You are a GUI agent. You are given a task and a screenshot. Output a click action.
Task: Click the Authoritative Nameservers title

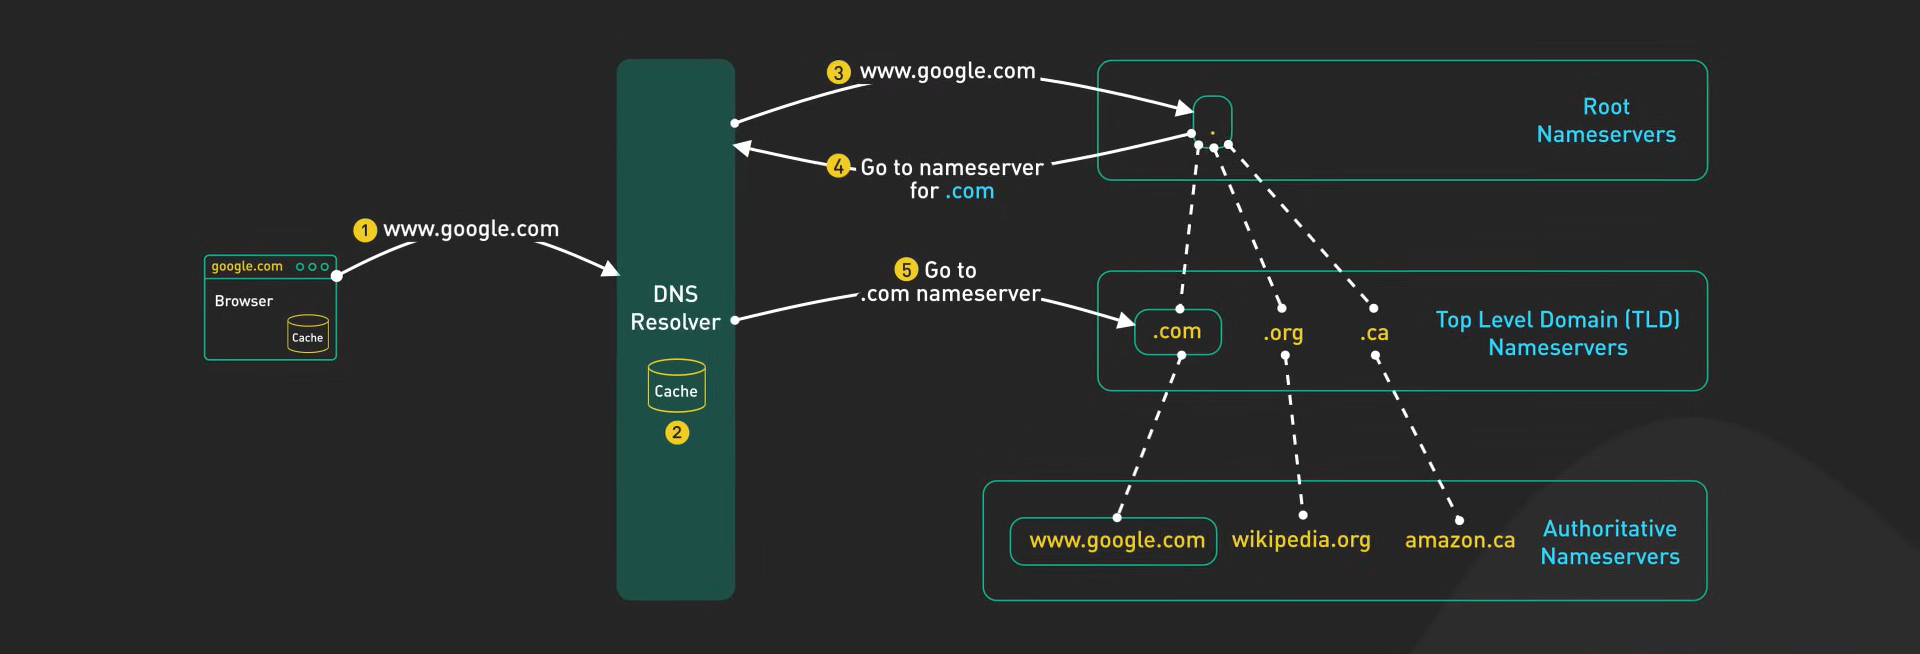(x=1610, y=542)
